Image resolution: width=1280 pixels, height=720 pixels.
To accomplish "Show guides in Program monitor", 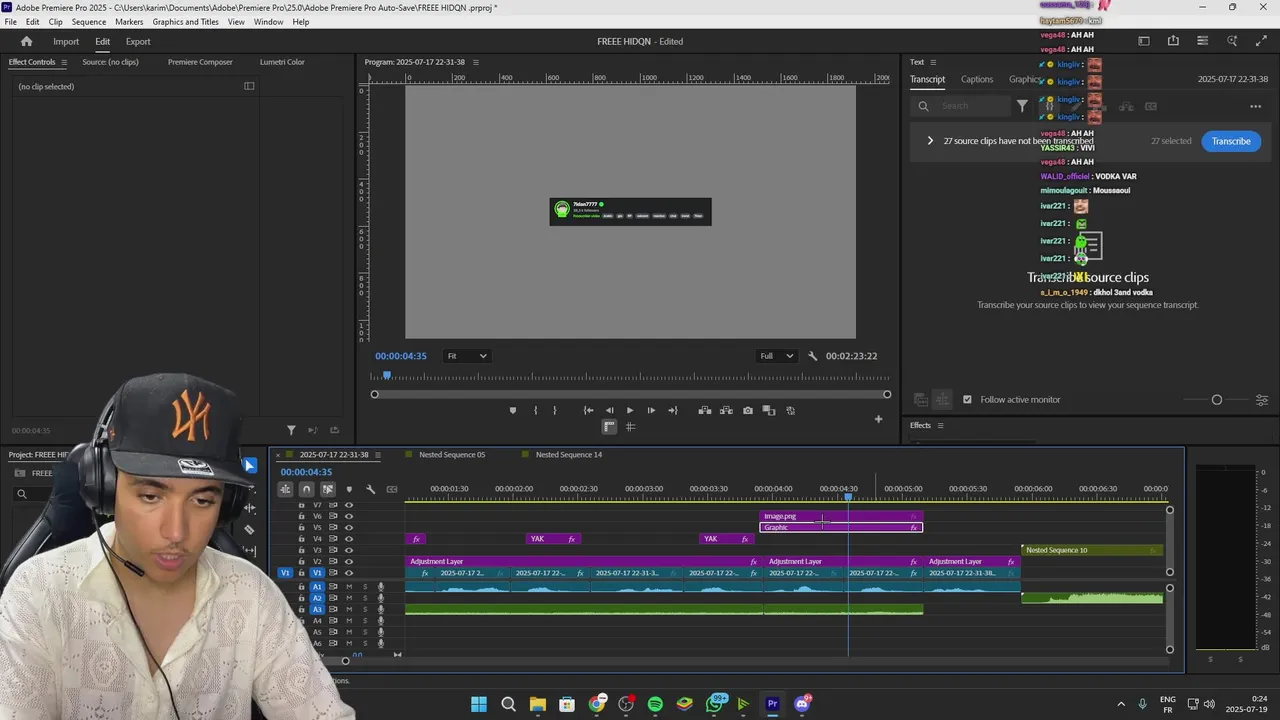I will coord(630,427).
